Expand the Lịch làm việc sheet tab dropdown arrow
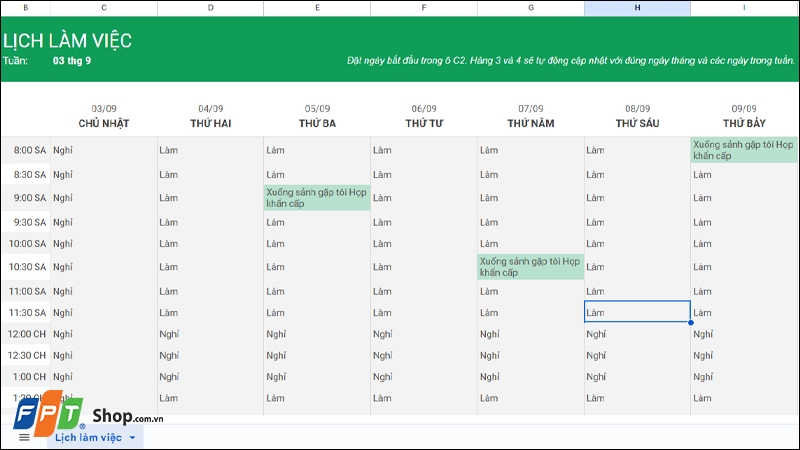The image size is (800, 450). tap(132, 438)
